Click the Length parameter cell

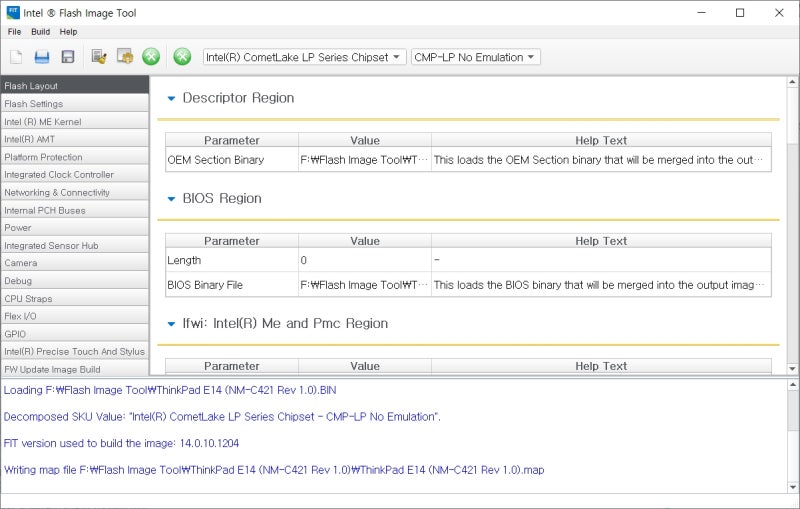[232, 260]
